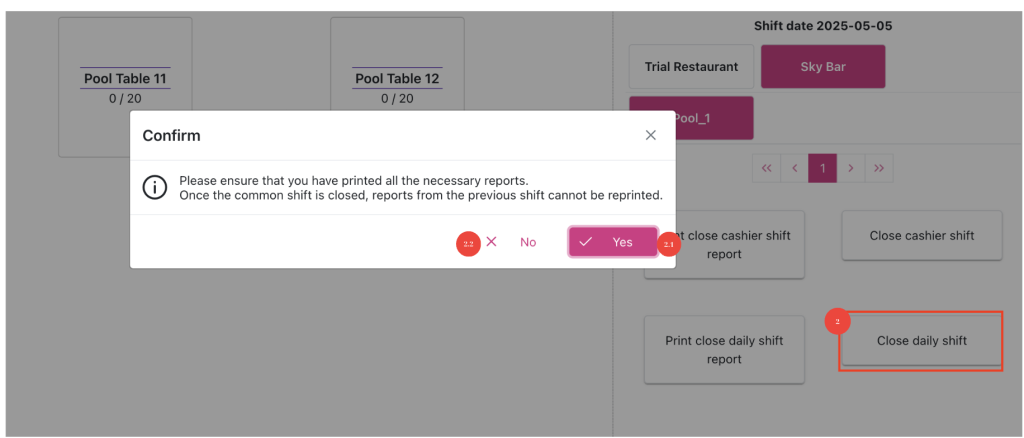Click the red 2.2 annotation badge
The height and width of the screenshot is (438, 1024).
point(468,244)
